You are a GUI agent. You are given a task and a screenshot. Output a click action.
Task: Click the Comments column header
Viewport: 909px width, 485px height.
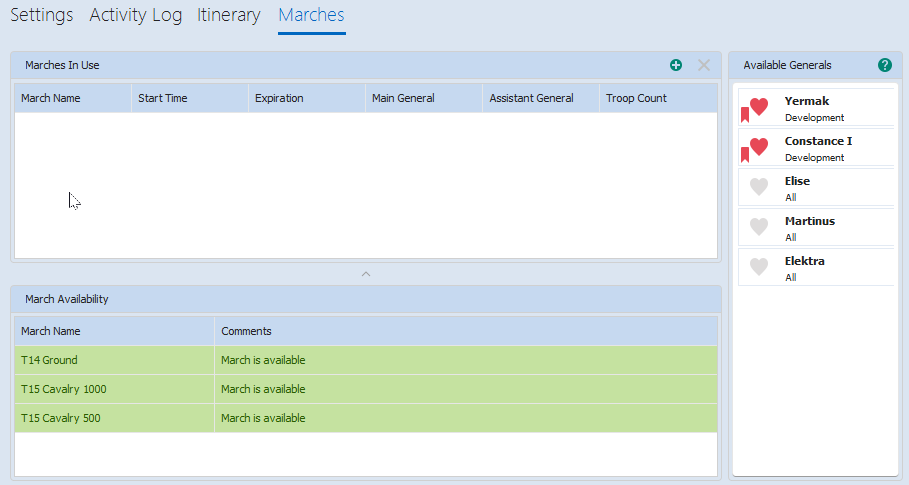246,331
